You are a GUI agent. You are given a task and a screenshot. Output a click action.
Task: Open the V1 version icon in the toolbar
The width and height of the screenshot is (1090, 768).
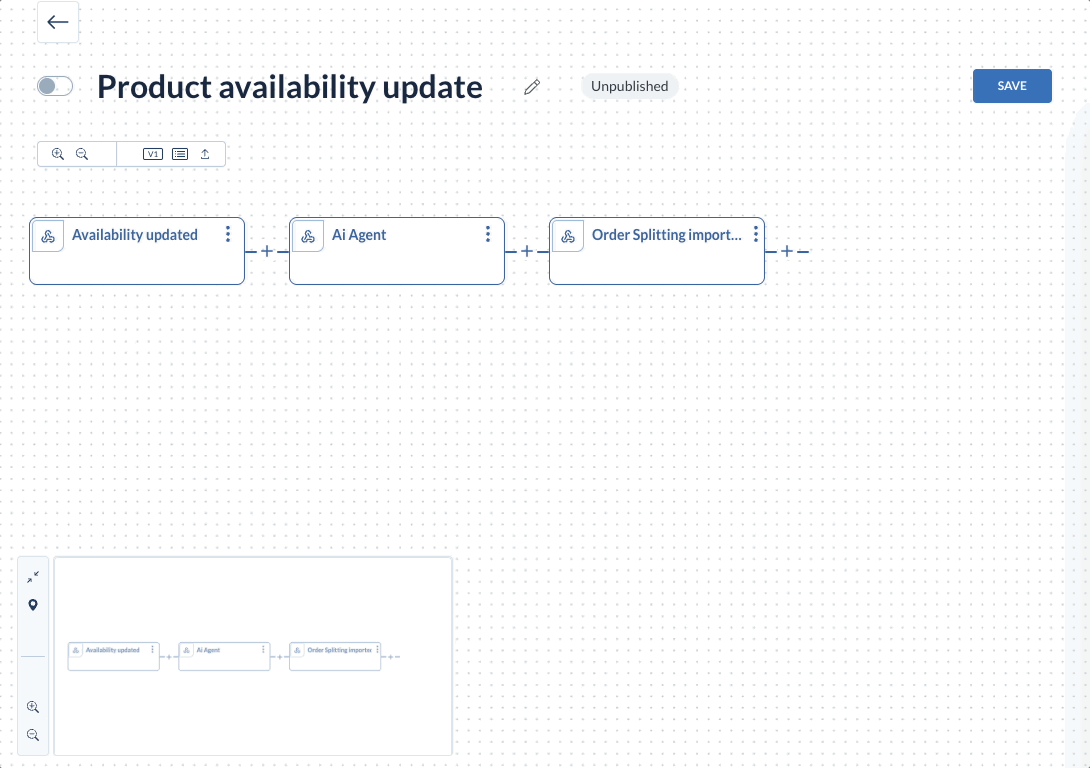tap(152, 153)
